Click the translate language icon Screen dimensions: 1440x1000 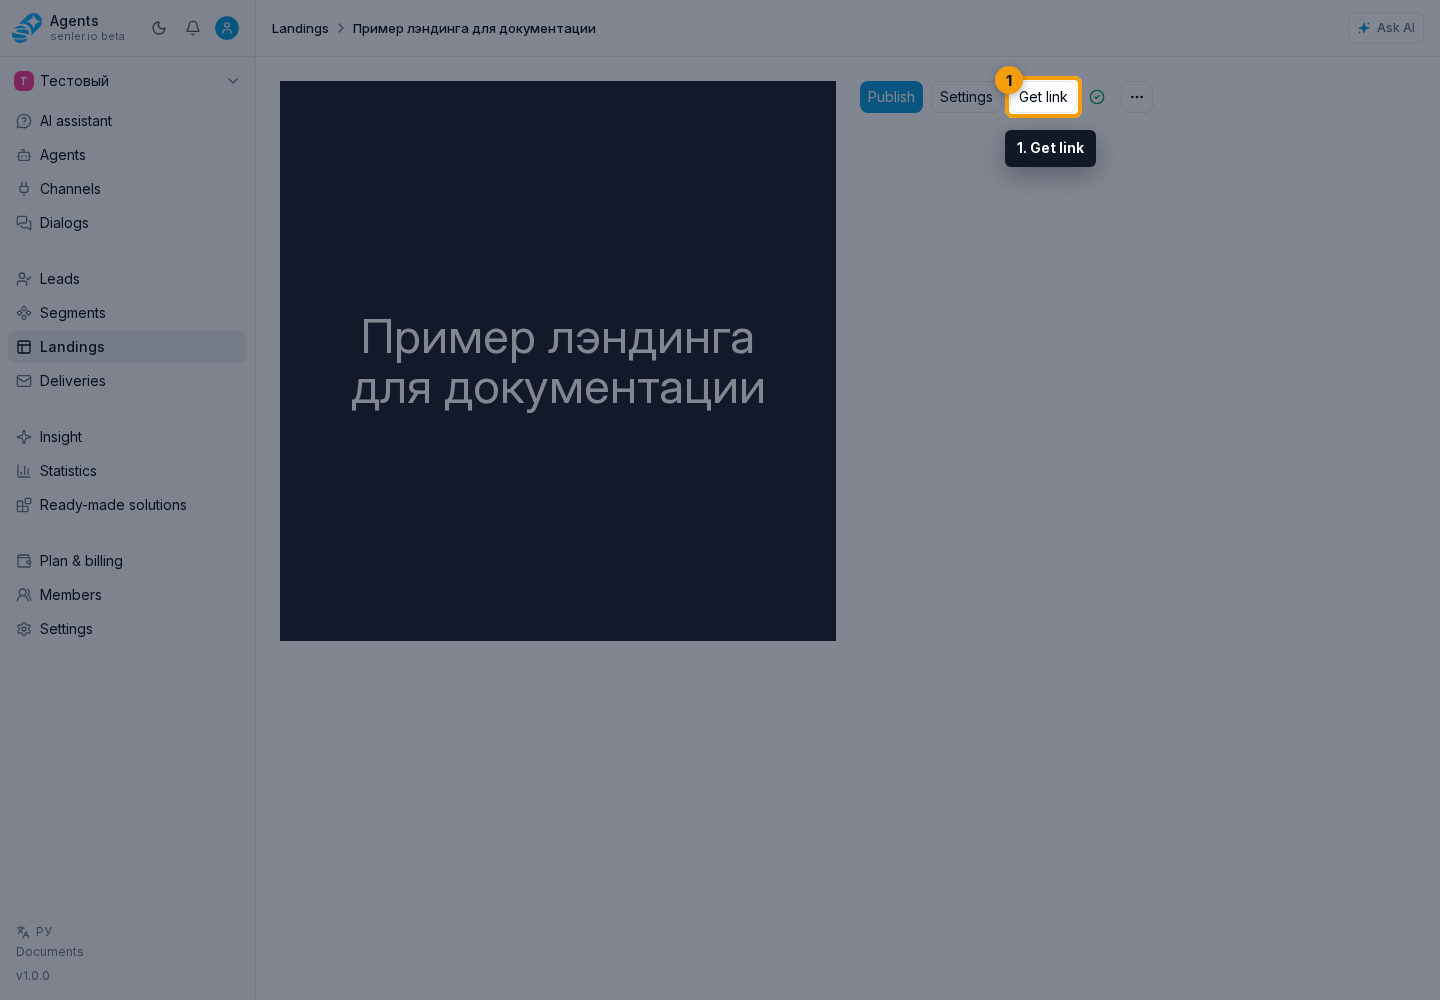tap(23, 931)
